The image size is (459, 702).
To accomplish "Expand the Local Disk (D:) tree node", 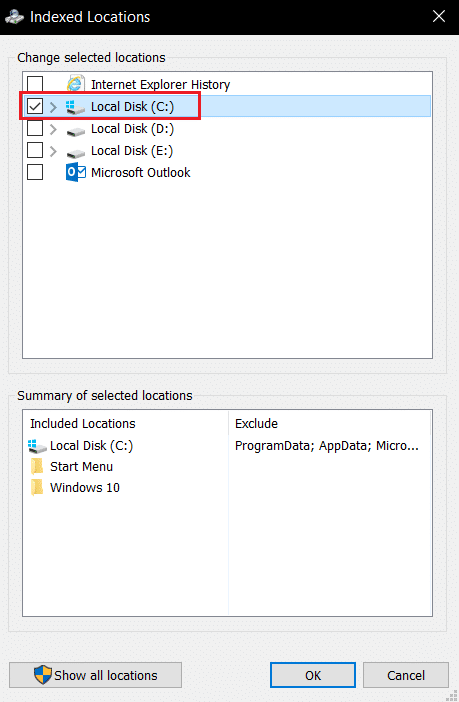I will (x=53, y=129).
